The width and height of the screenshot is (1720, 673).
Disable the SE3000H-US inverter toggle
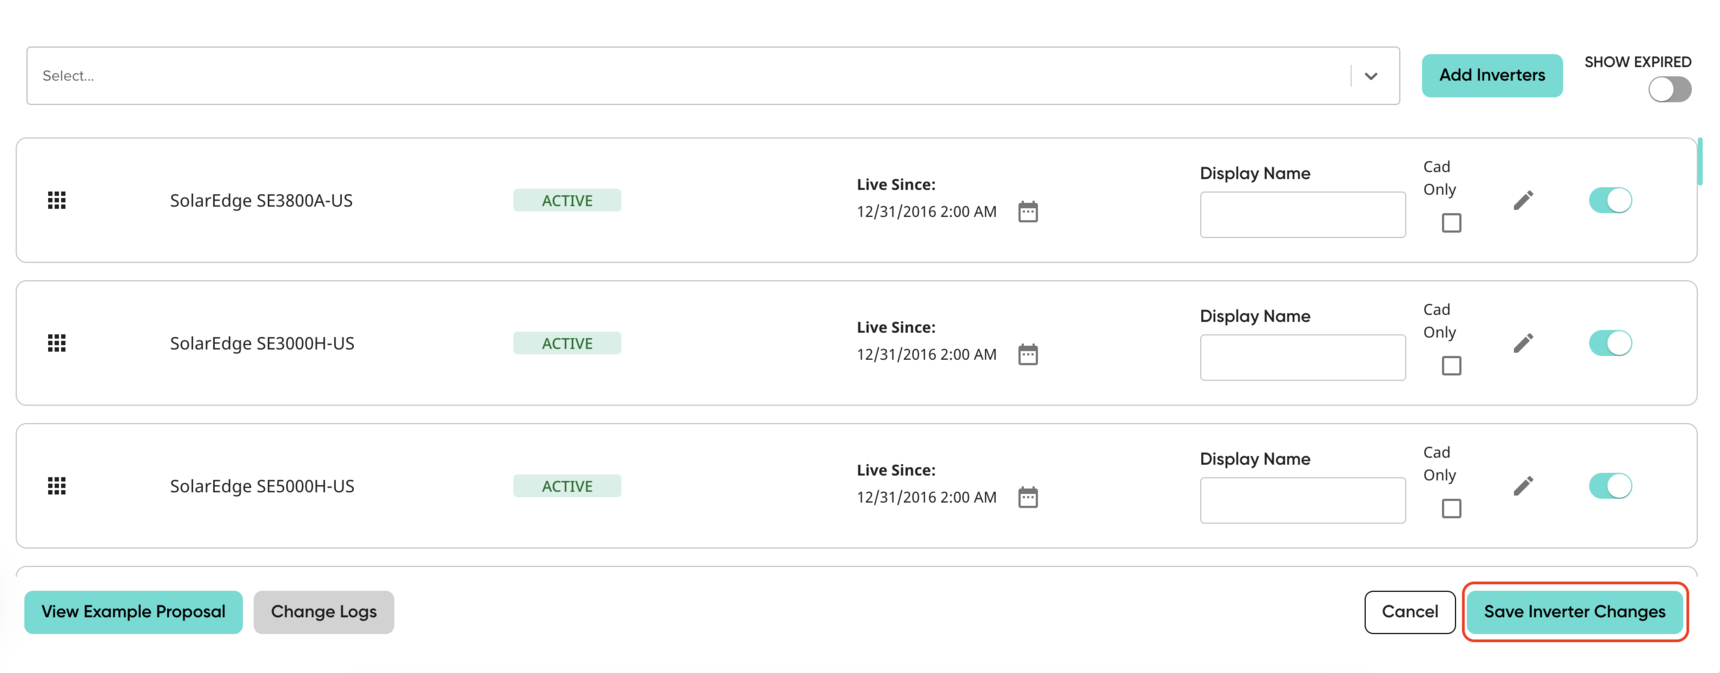[x=1610, y=343]
